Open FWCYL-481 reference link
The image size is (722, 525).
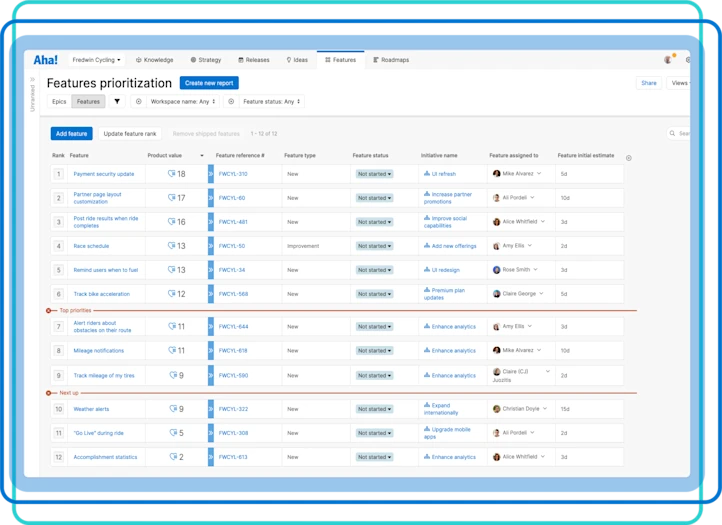(233, 222)
